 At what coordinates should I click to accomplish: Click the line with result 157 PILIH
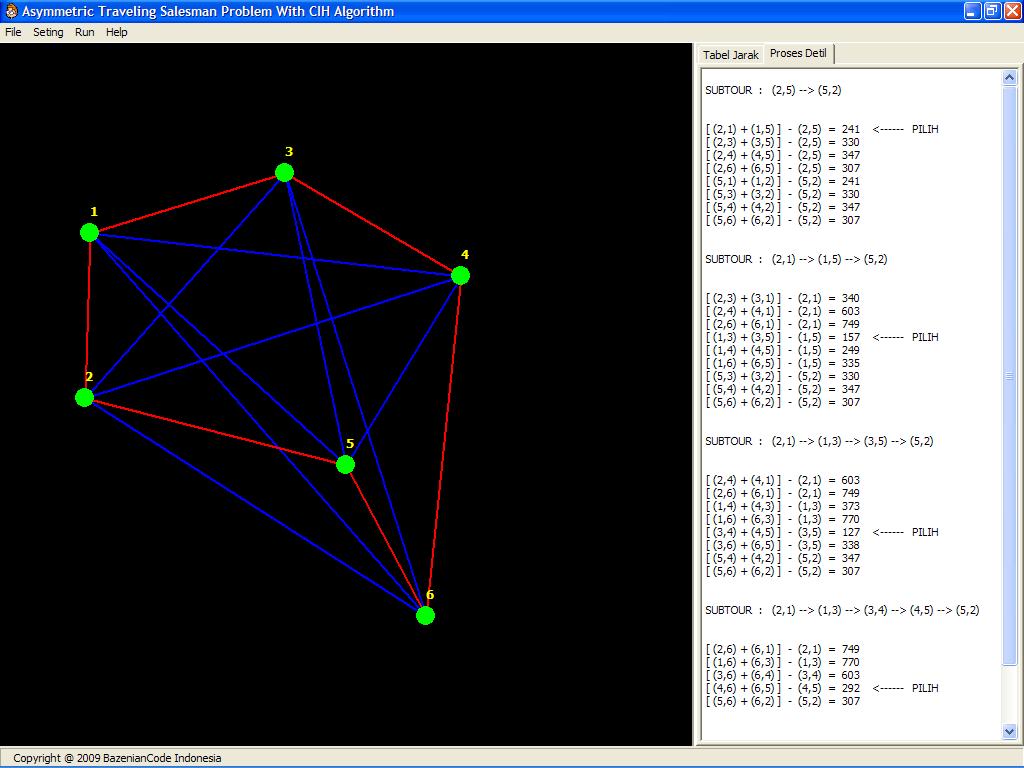click(x=822, y=337)
